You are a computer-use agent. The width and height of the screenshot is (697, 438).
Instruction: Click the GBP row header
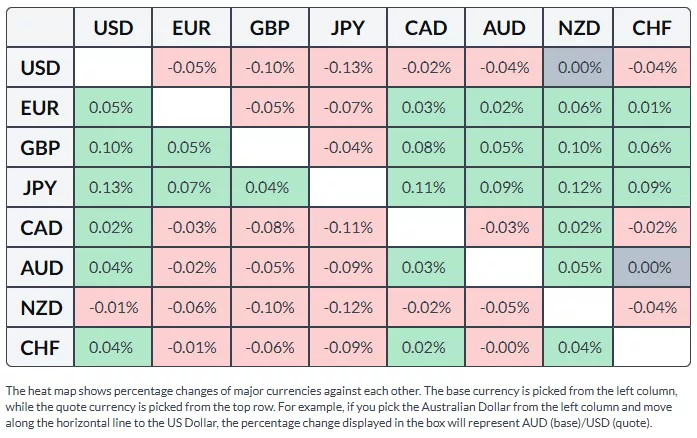point(41,148)
